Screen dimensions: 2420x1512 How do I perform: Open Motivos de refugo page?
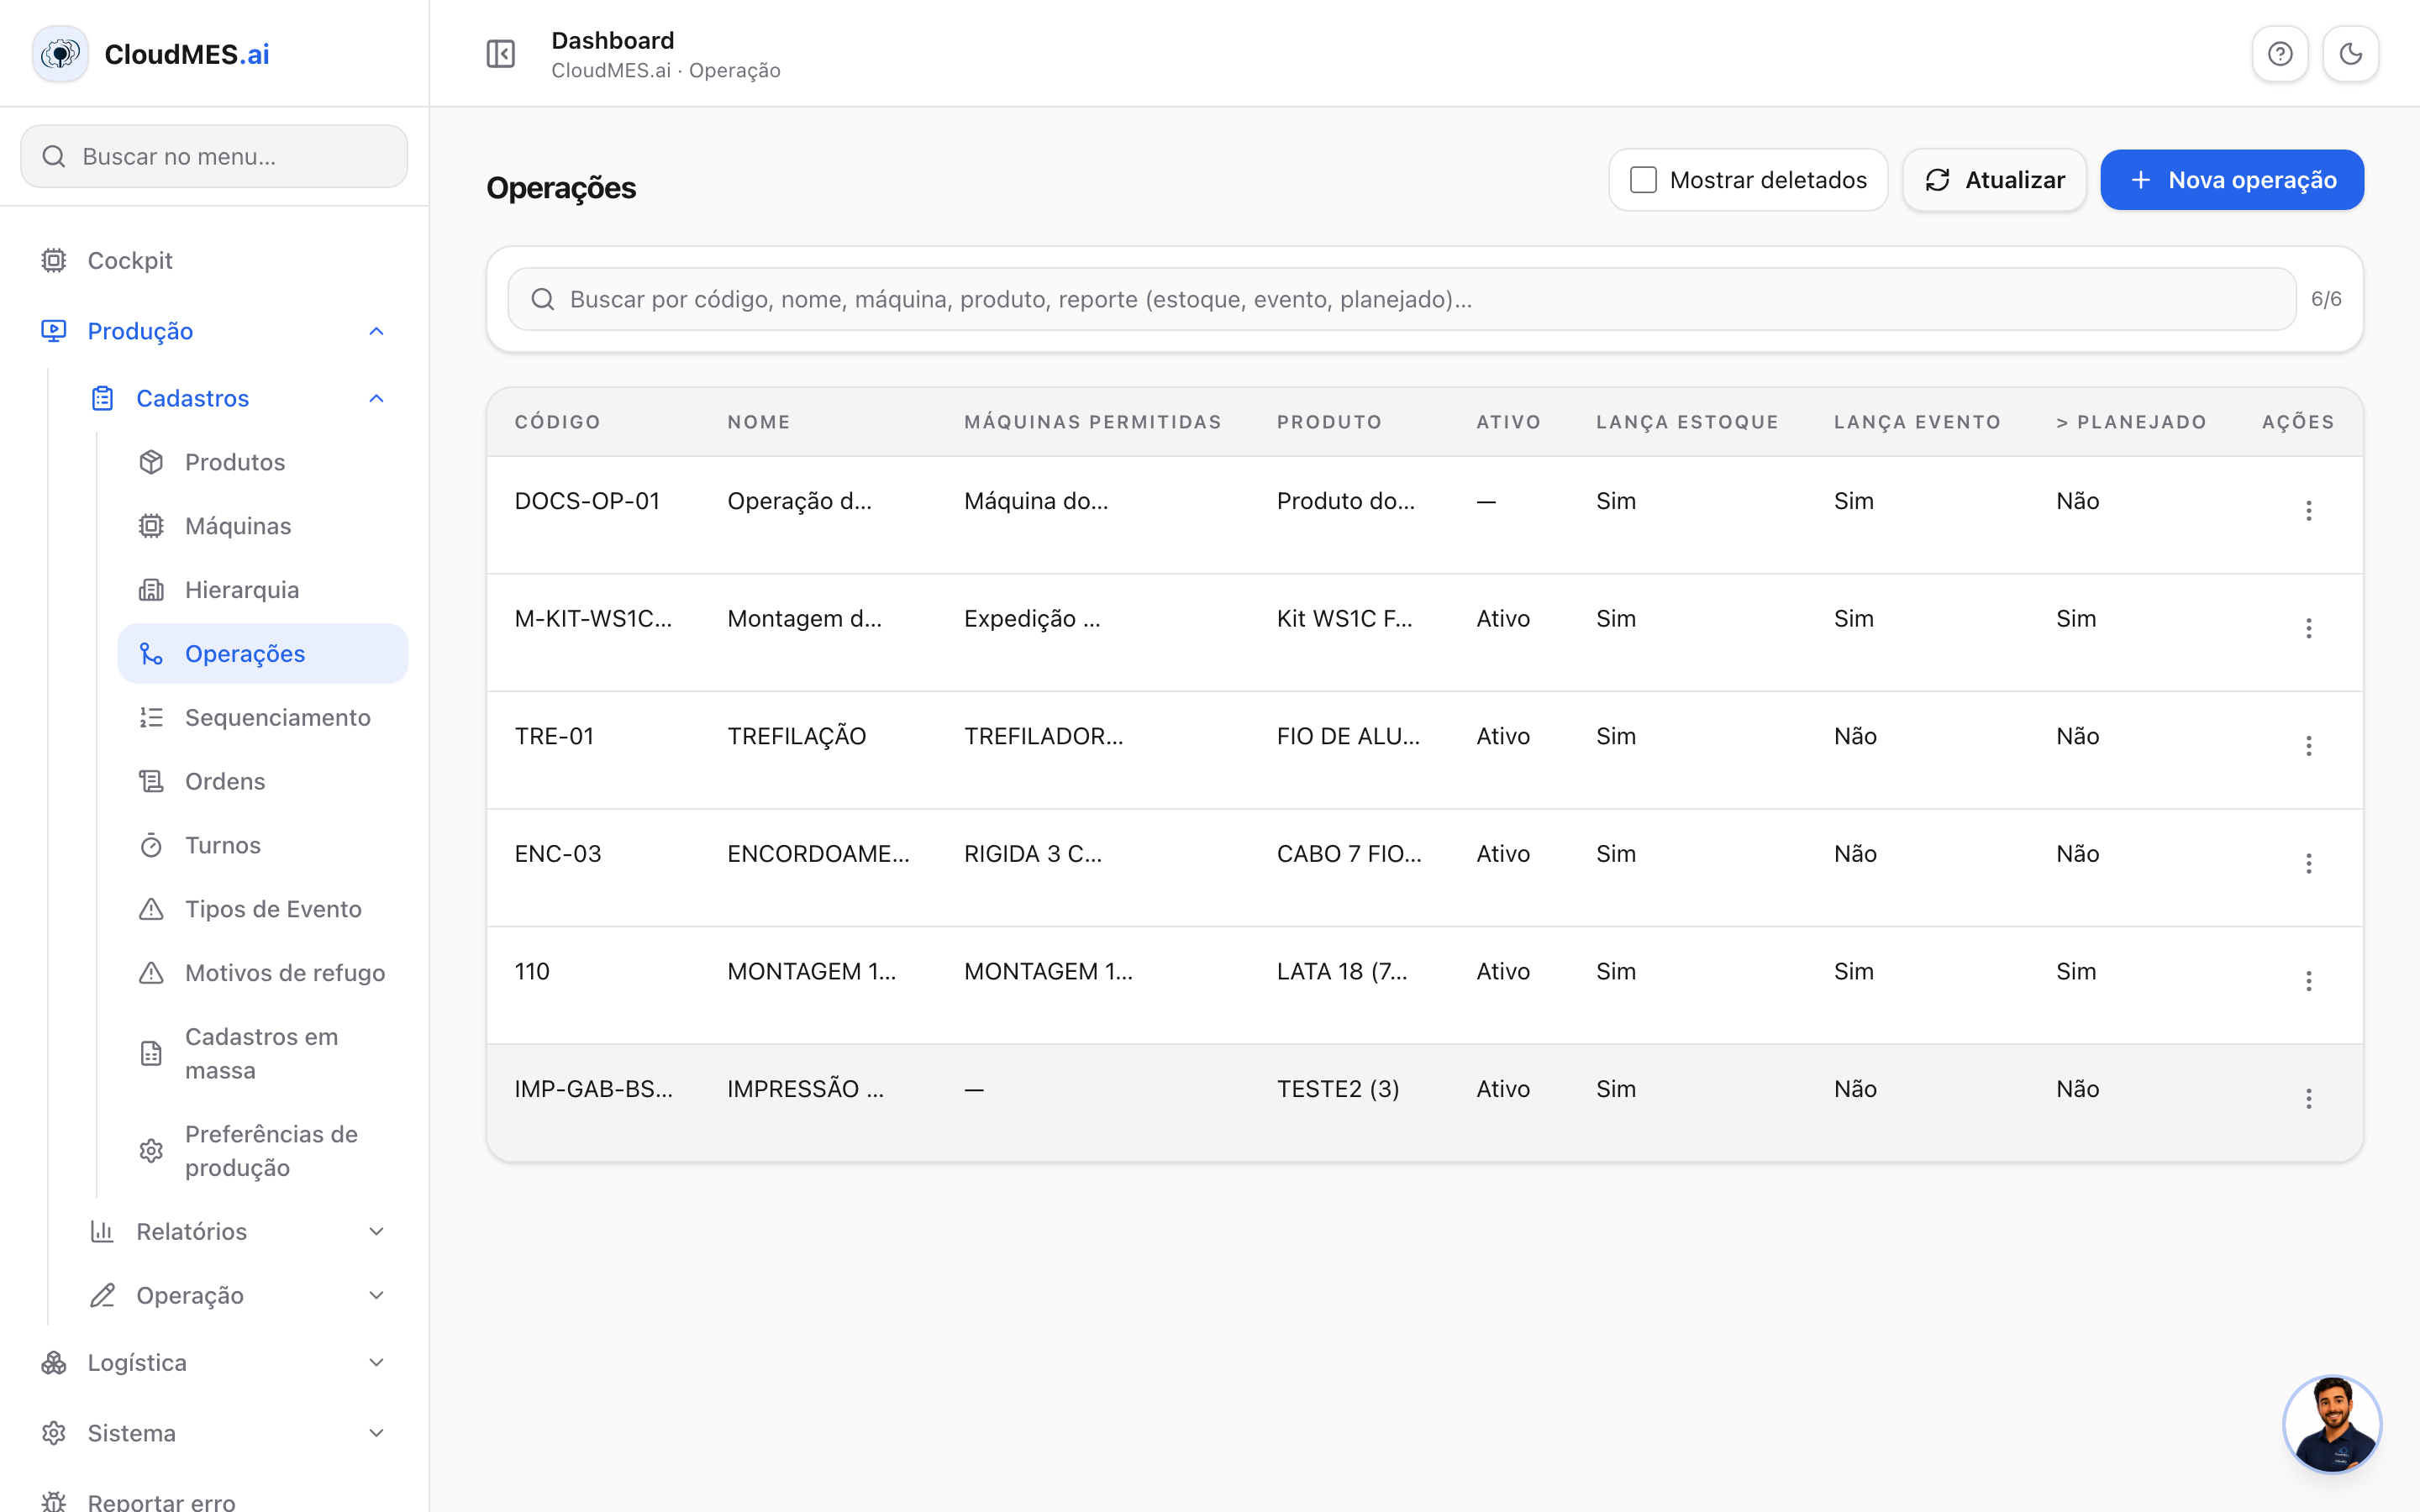tap(263, 973)
